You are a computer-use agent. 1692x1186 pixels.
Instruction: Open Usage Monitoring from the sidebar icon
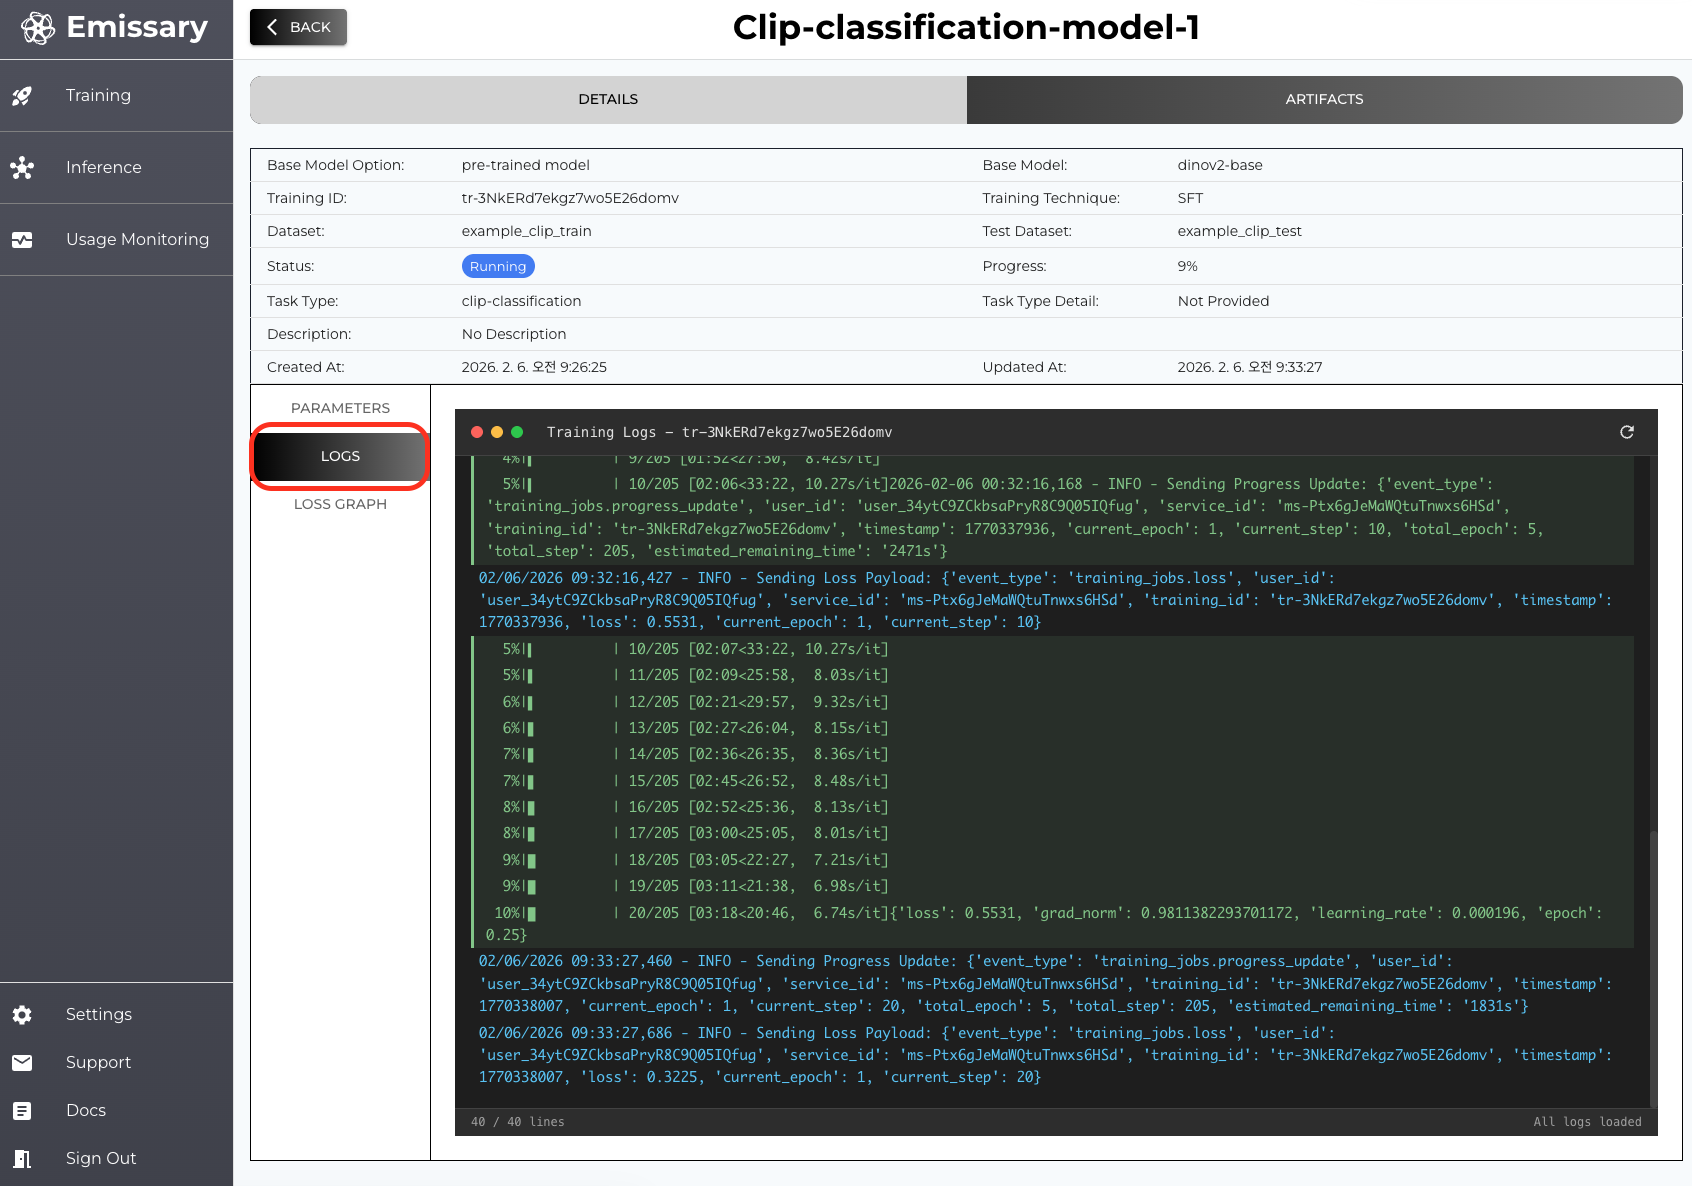[22, 239]
